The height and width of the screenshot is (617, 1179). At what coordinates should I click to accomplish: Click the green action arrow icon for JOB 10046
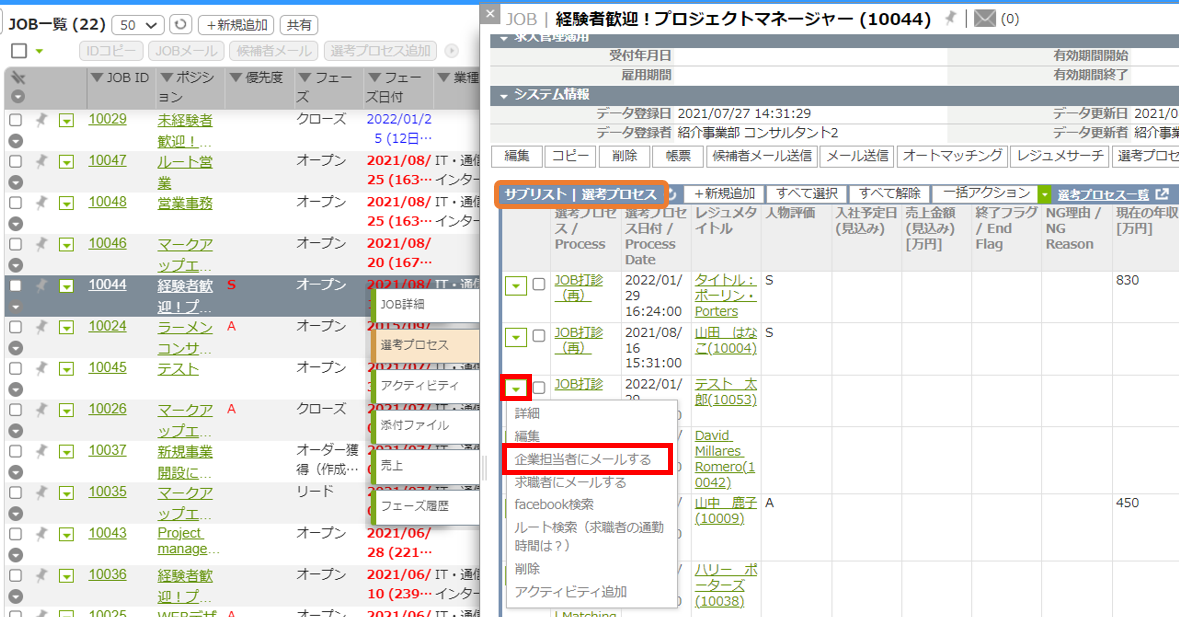click(x=66, y=245)
